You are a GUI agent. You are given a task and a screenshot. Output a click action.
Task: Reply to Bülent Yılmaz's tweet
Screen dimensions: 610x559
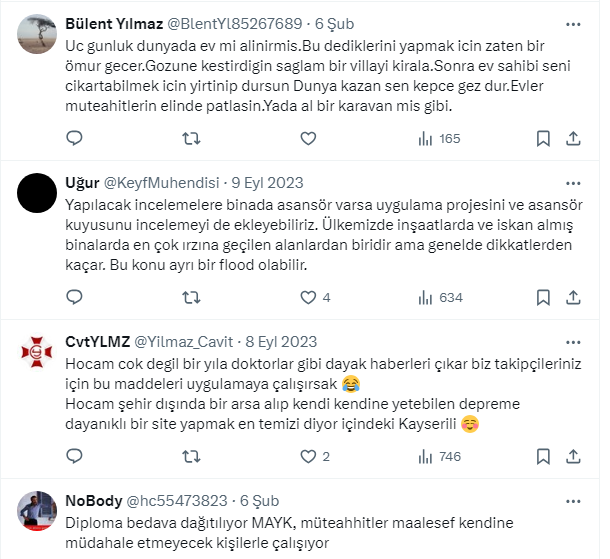click(74, 138)
